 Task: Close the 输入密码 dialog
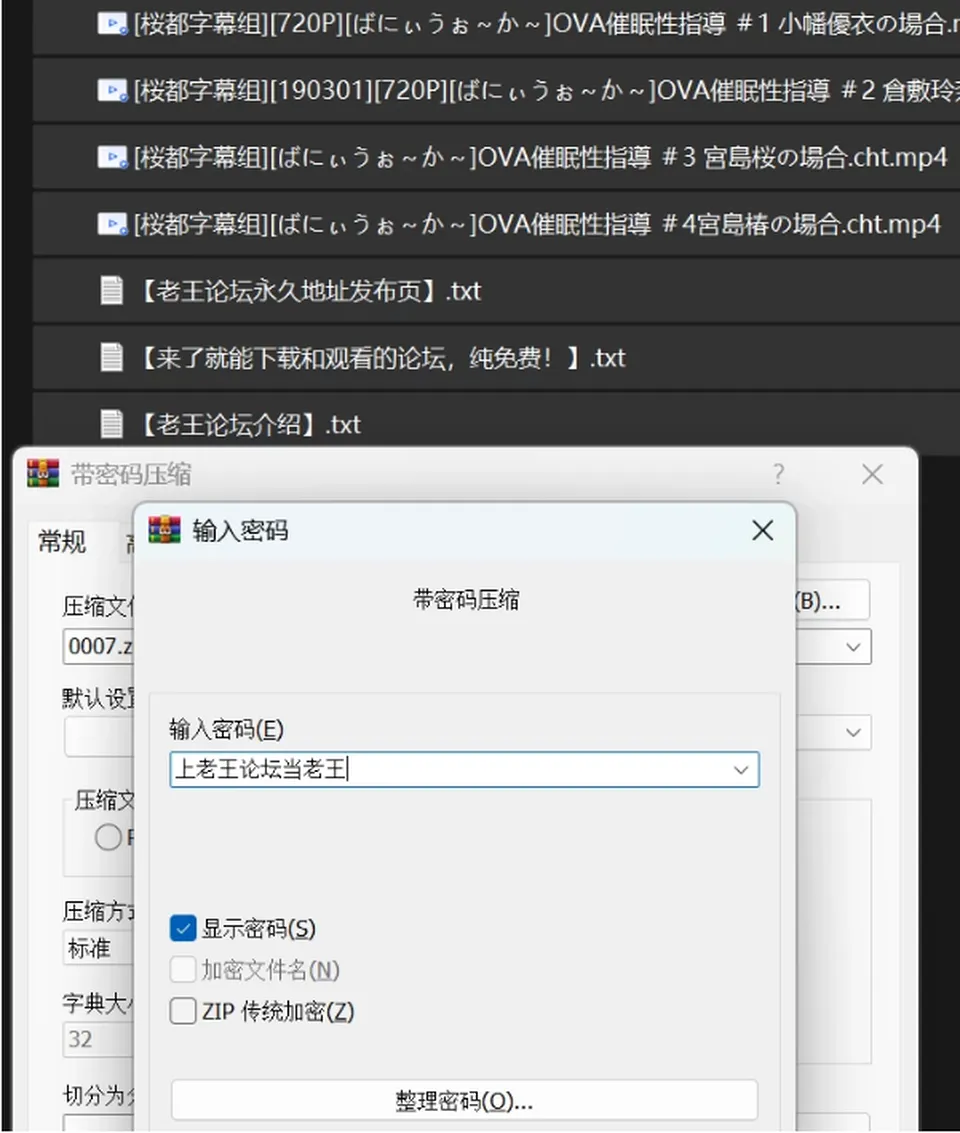click(x=763, y=531)
